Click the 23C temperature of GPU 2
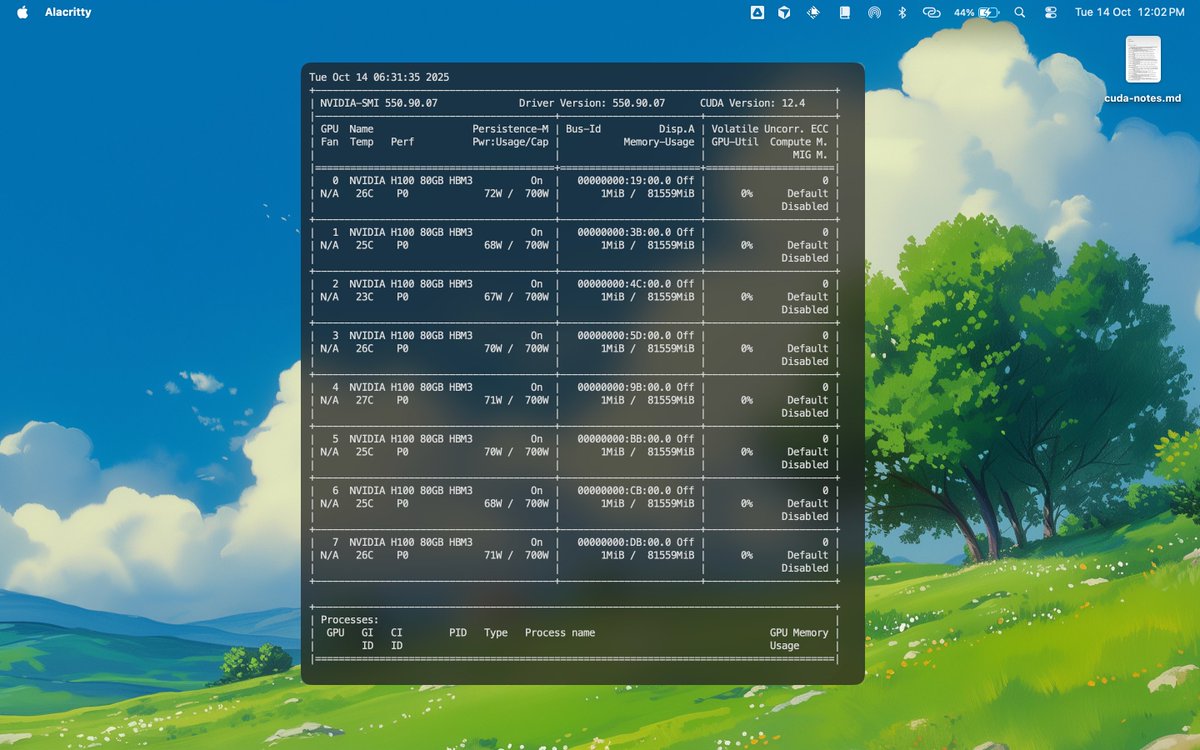This screenshot has width=1200, height=750. pos(364,297)
